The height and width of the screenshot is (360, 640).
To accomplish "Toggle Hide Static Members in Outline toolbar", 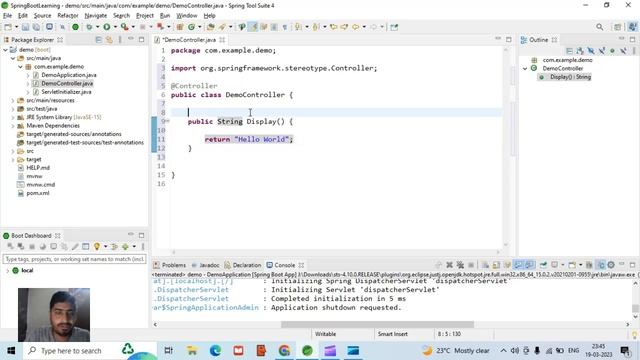I will (x=602, y=51).
